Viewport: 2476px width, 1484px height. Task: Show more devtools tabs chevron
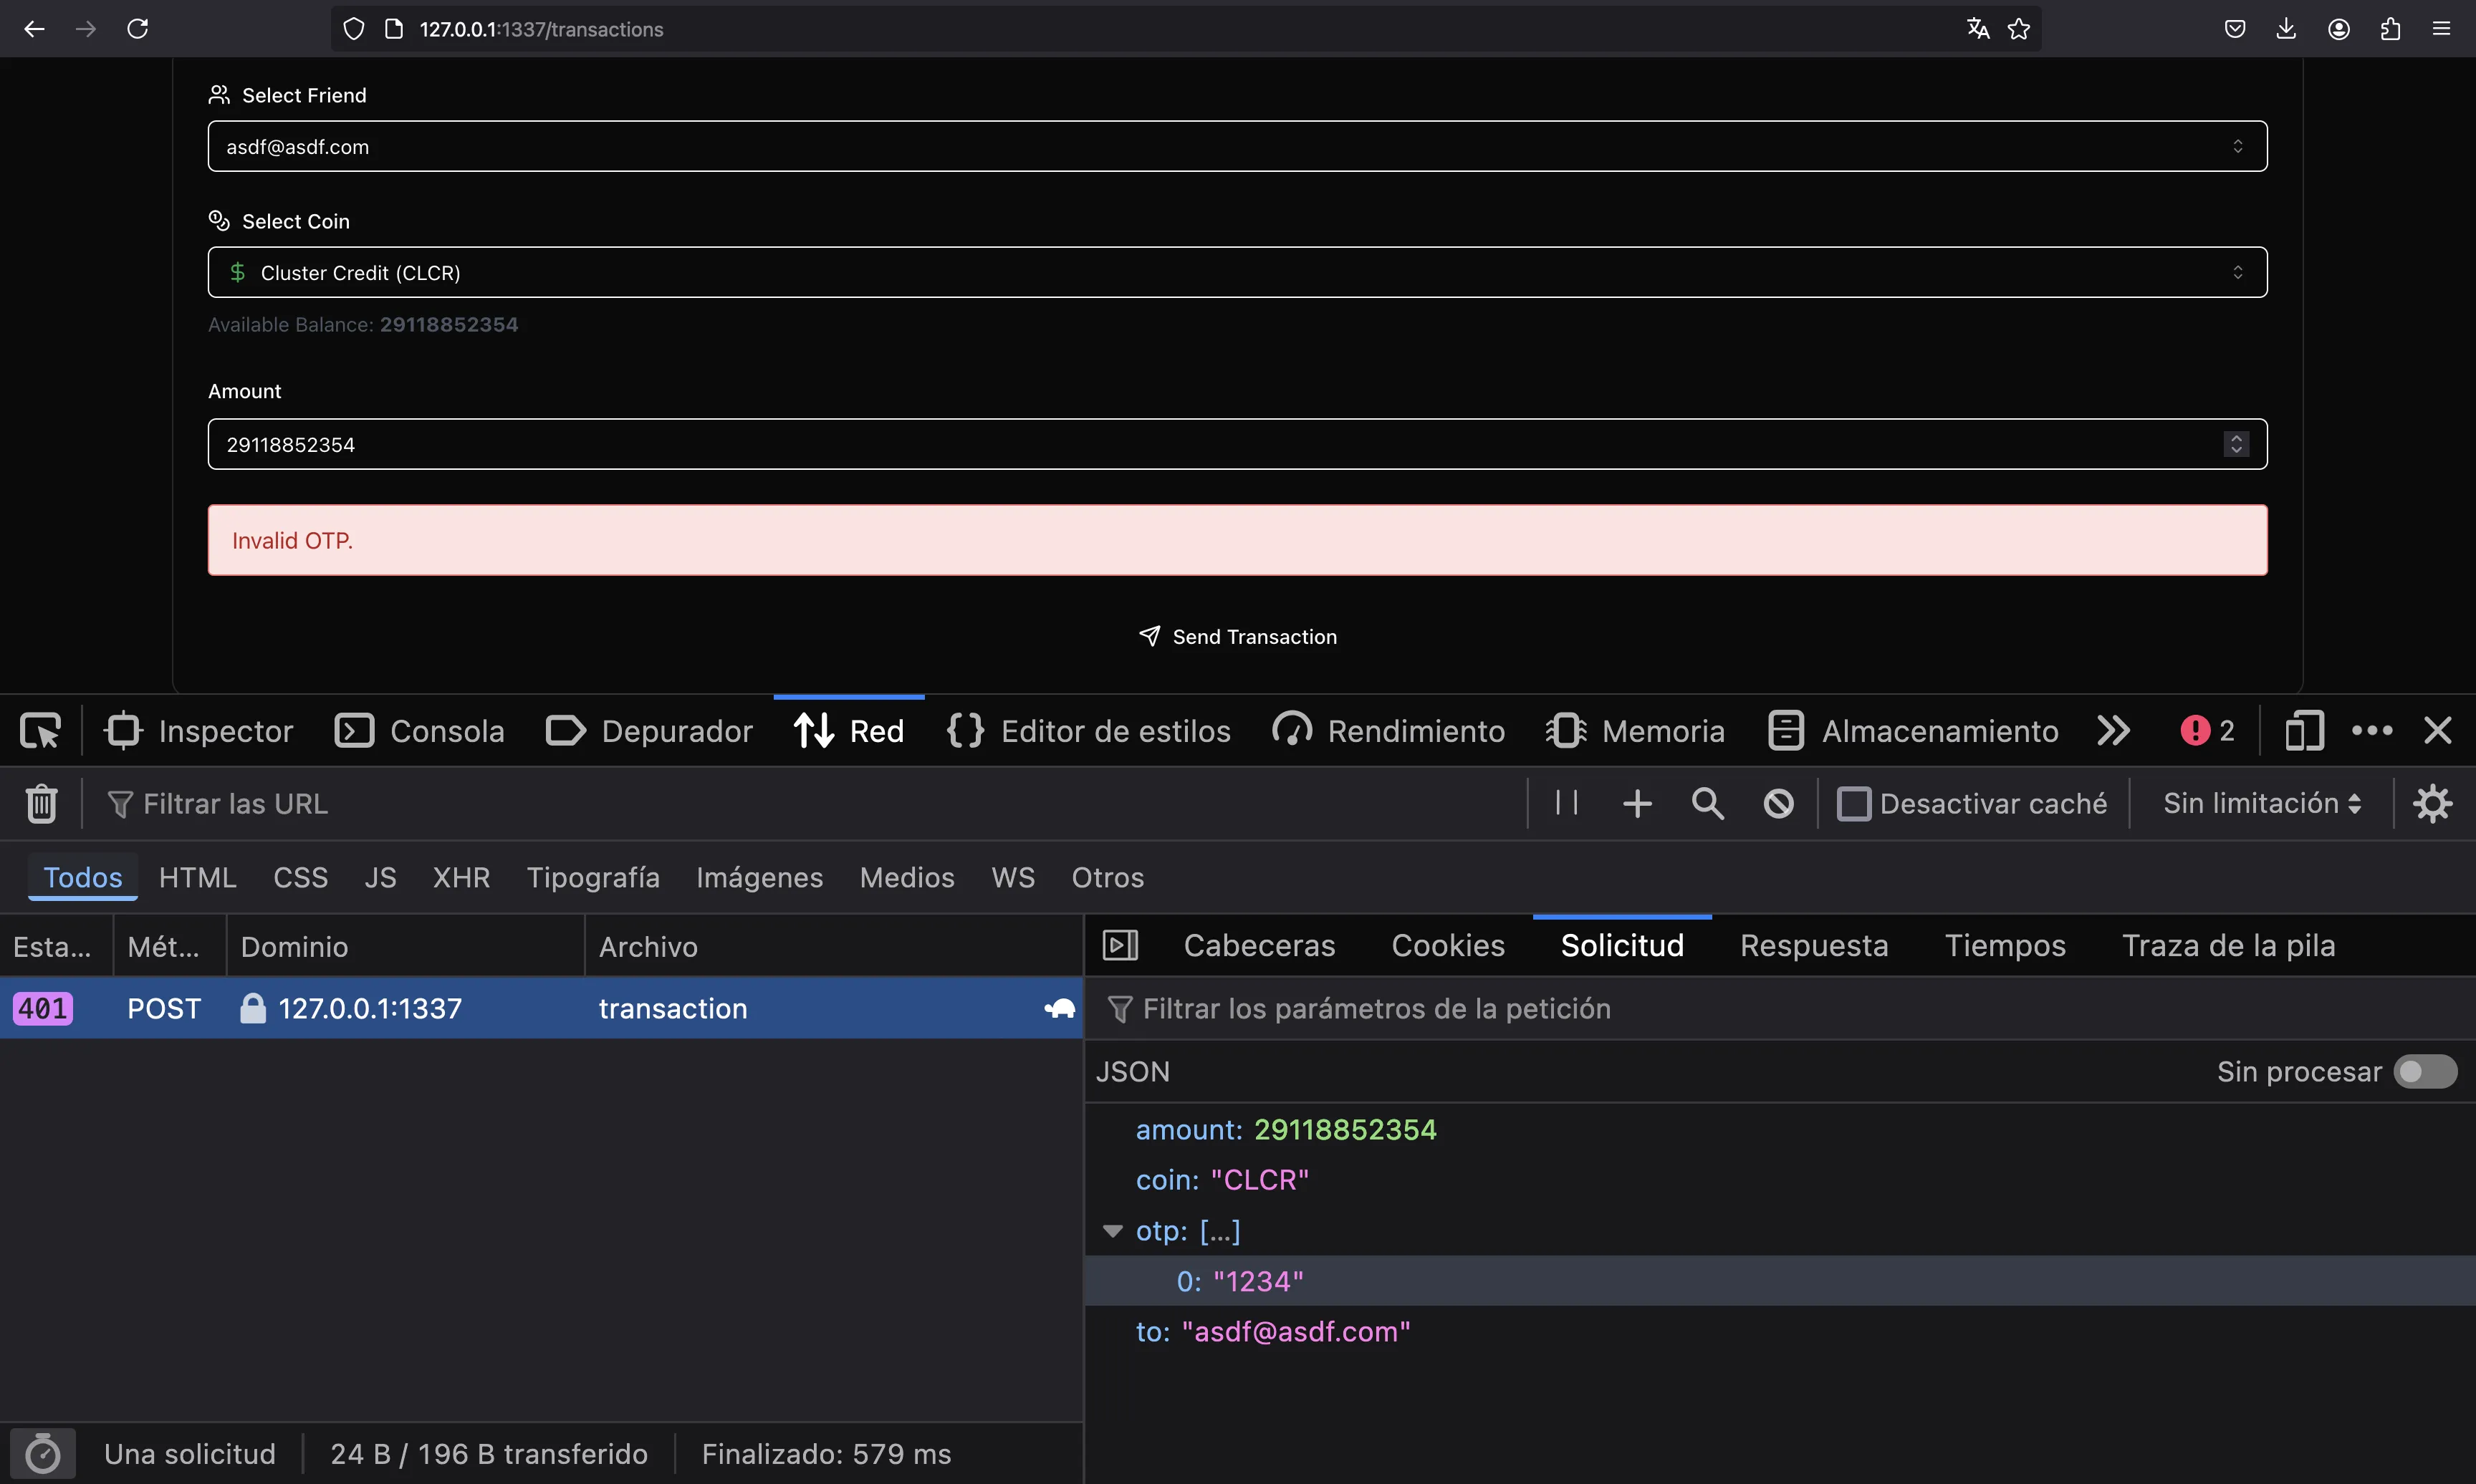point(2113,731)
